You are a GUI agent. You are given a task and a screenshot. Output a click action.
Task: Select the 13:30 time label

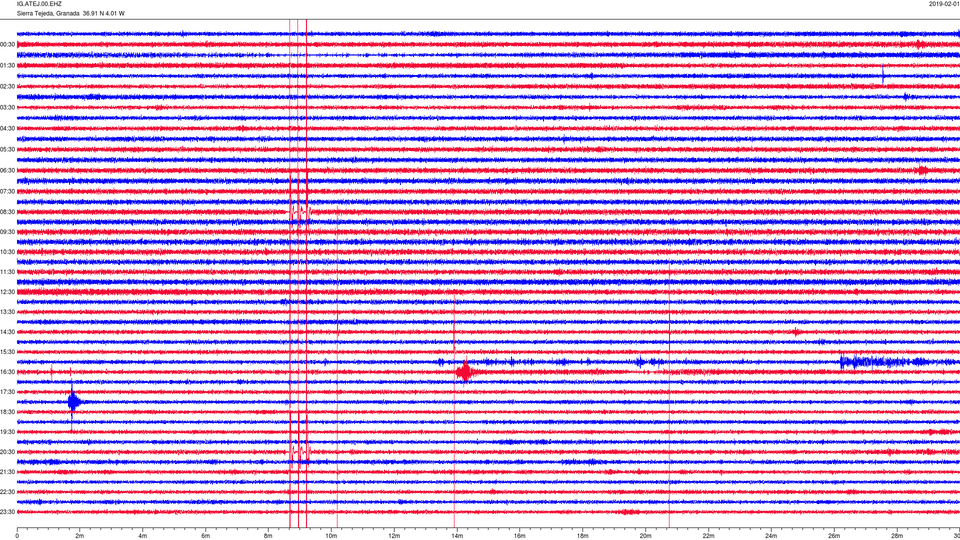[x=7, y=312]
